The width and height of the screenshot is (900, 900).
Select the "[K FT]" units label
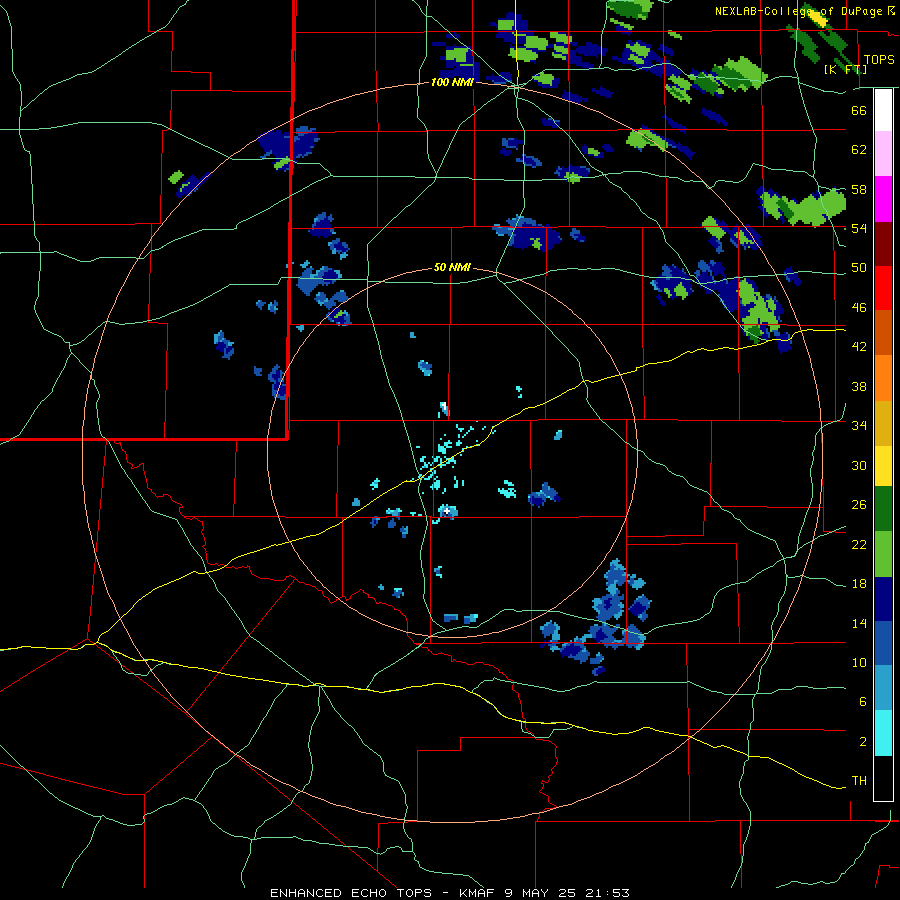pyautogui.click(x=845, y=69)
